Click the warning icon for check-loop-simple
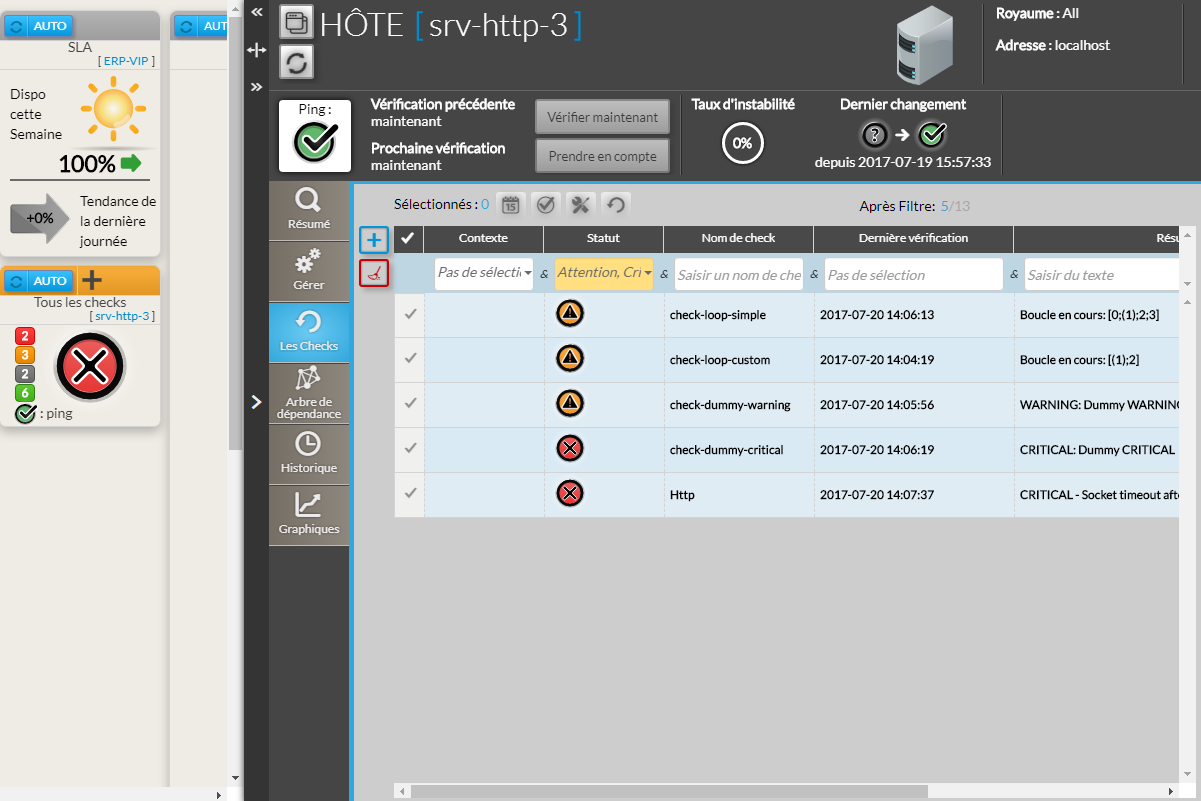Viewport: 1201px width, 801px height. 570,314
